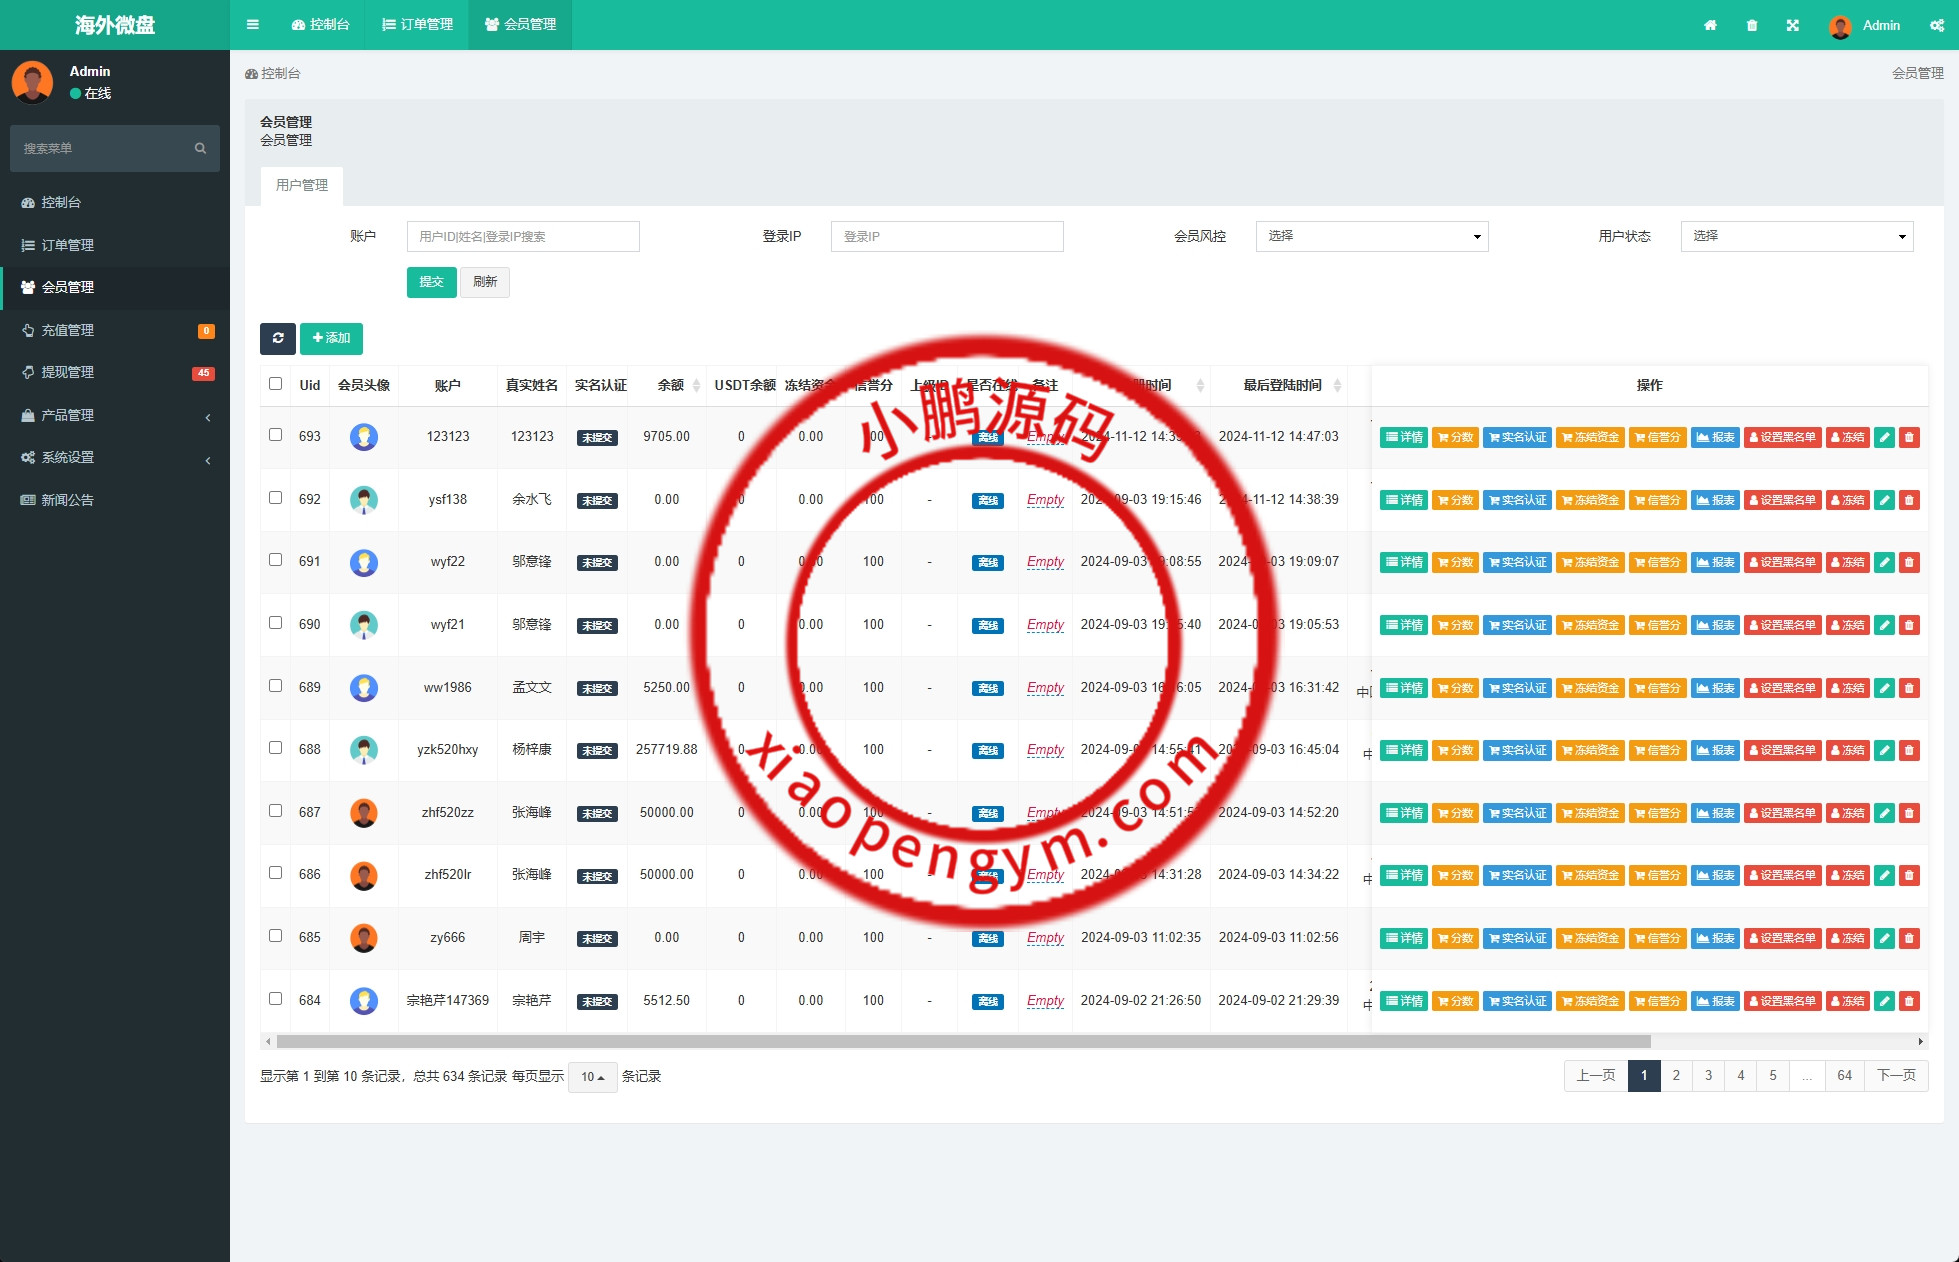Viewport: 1959px width, 1262px height.
Task: Open 控制台 in the sidebar
Action: pos(115,202)
